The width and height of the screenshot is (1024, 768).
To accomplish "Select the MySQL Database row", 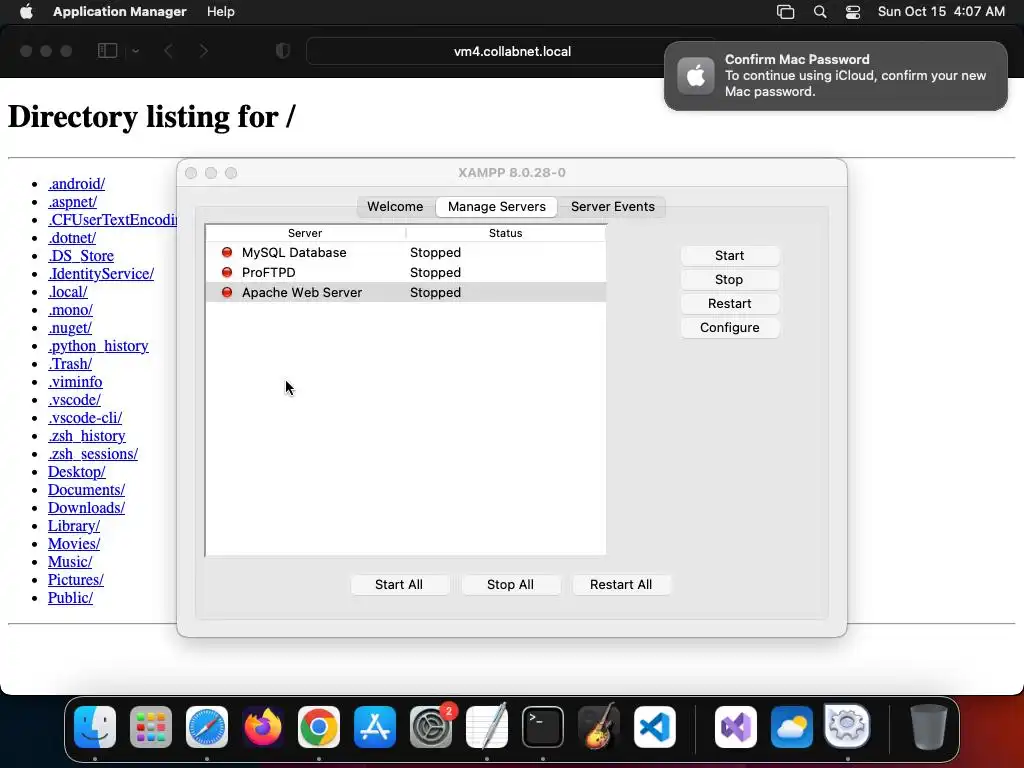I will pos(406,252).
